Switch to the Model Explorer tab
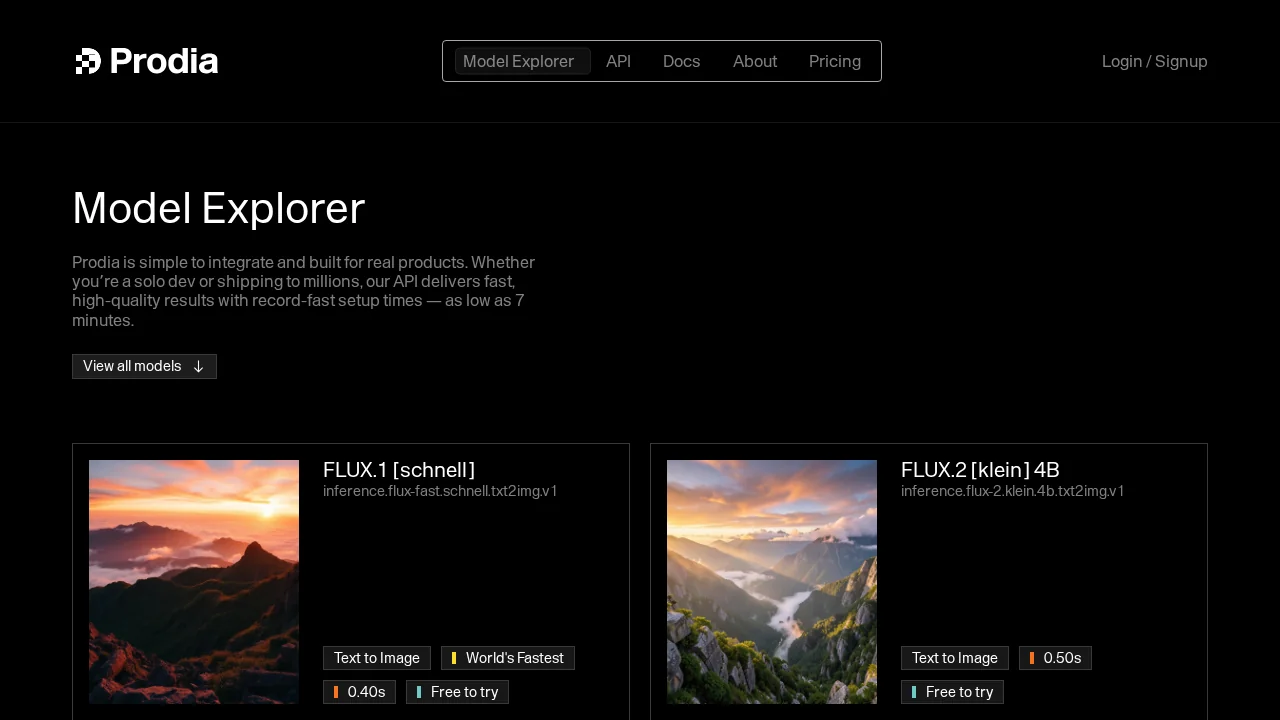Viewport: 1280px width, 720px height. (x=519, y=61)
